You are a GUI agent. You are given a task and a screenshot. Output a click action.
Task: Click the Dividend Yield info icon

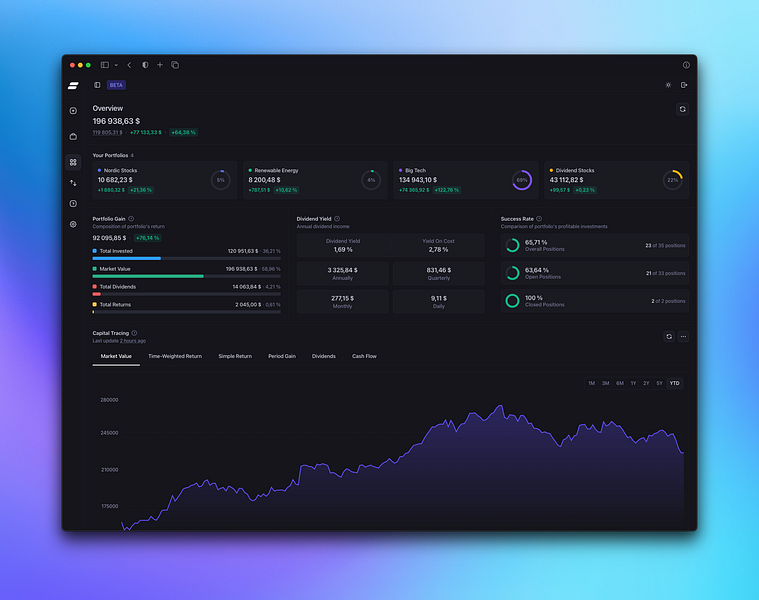pos(337,219)
